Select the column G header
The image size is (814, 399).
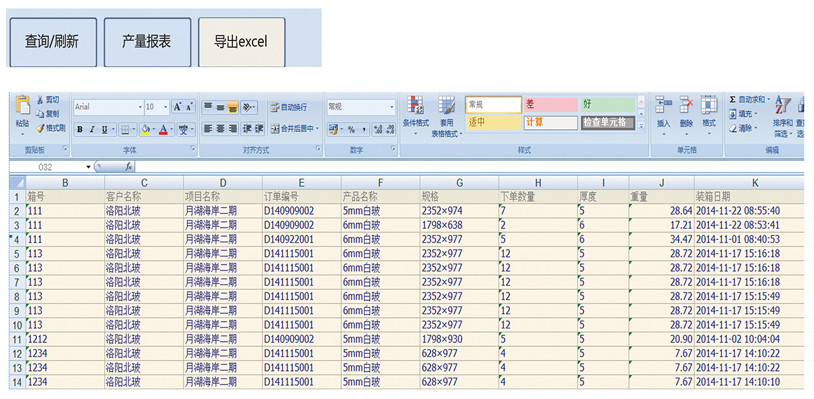pyautogui.click(x=459, y=183)
